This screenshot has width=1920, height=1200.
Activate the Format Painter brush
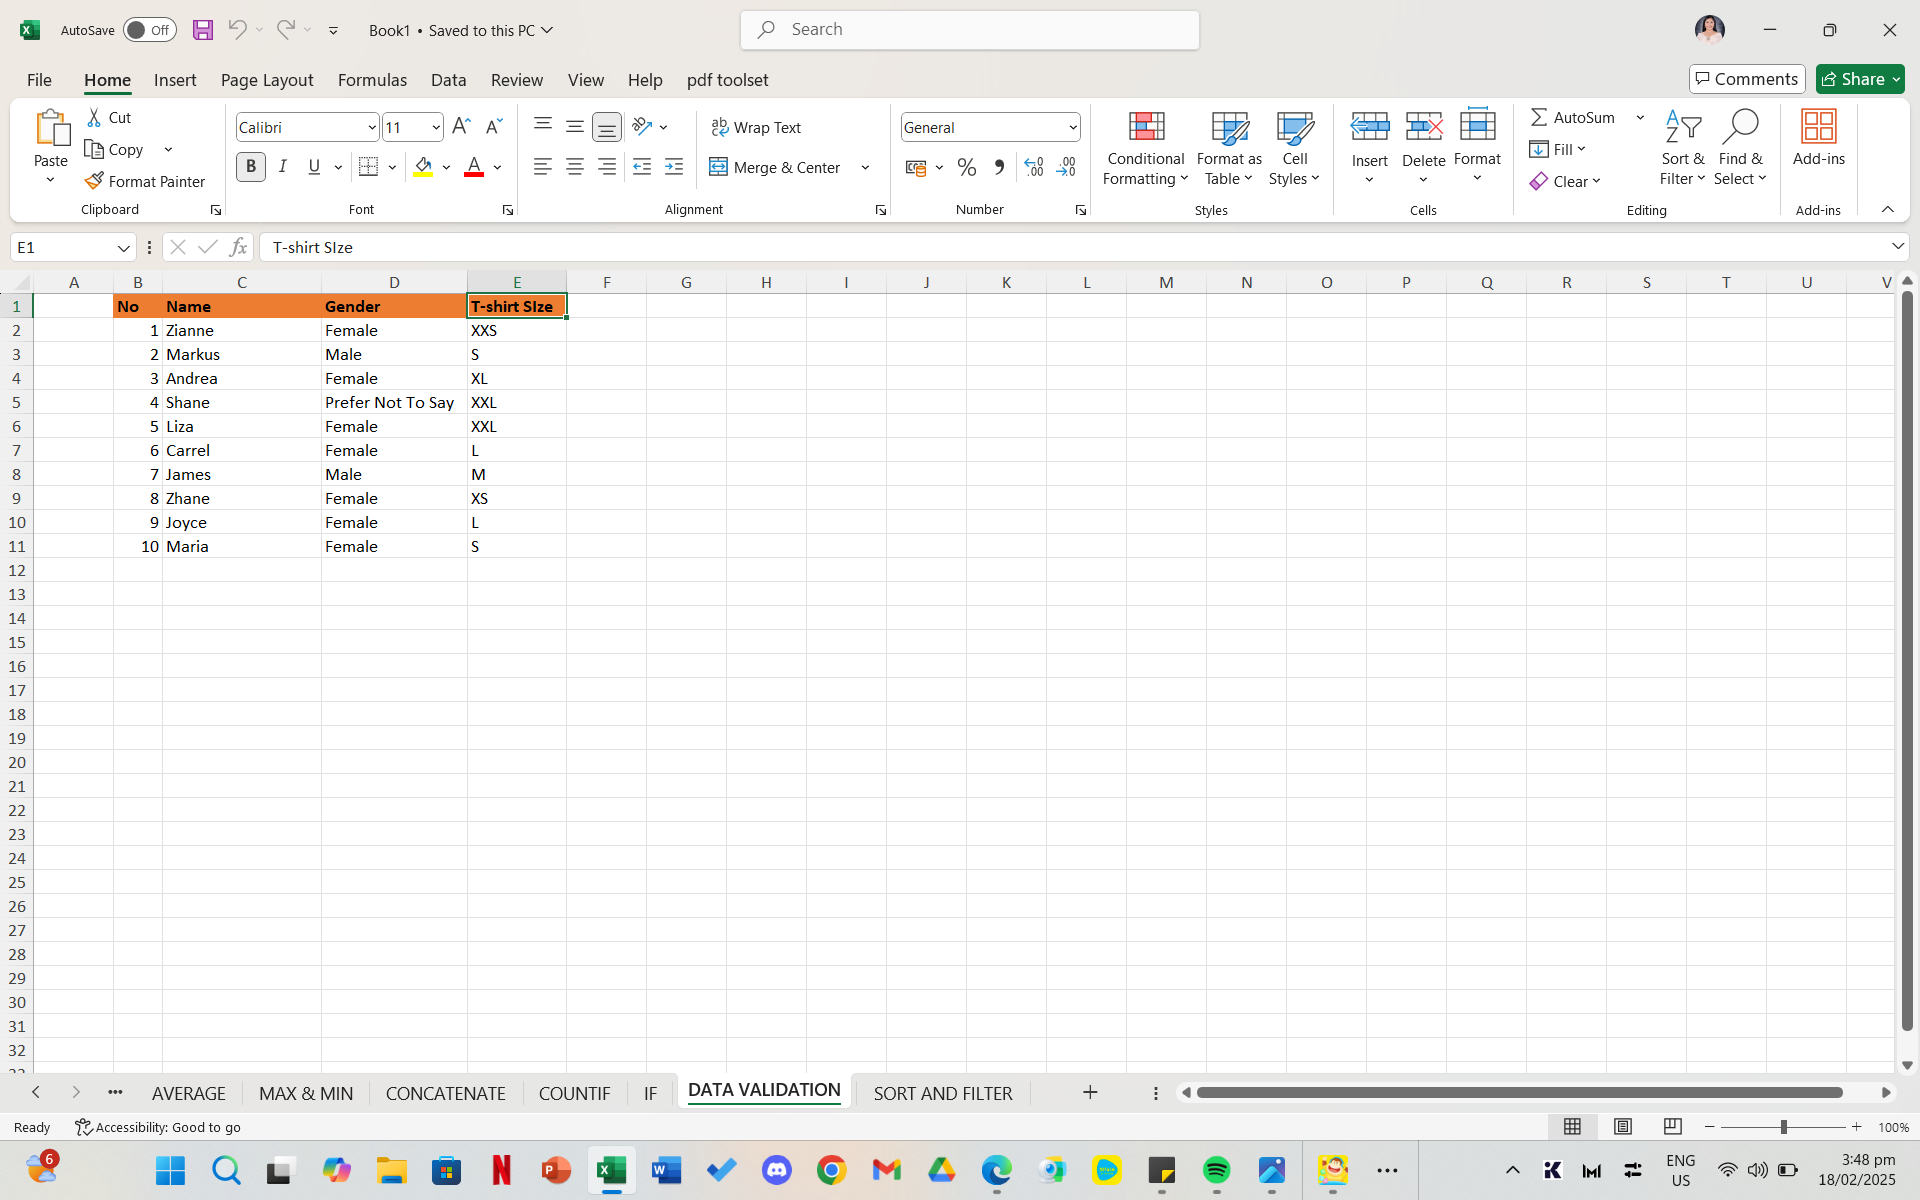(x=146, y=181)
